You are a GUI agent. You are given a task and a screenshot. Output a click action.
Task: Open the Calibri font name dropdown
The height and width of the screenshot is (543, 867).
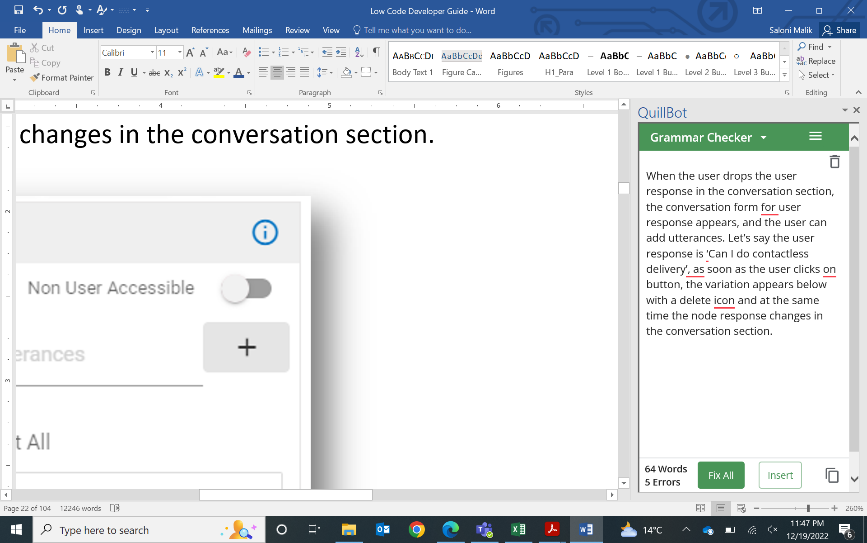click(x=152, y=52)
